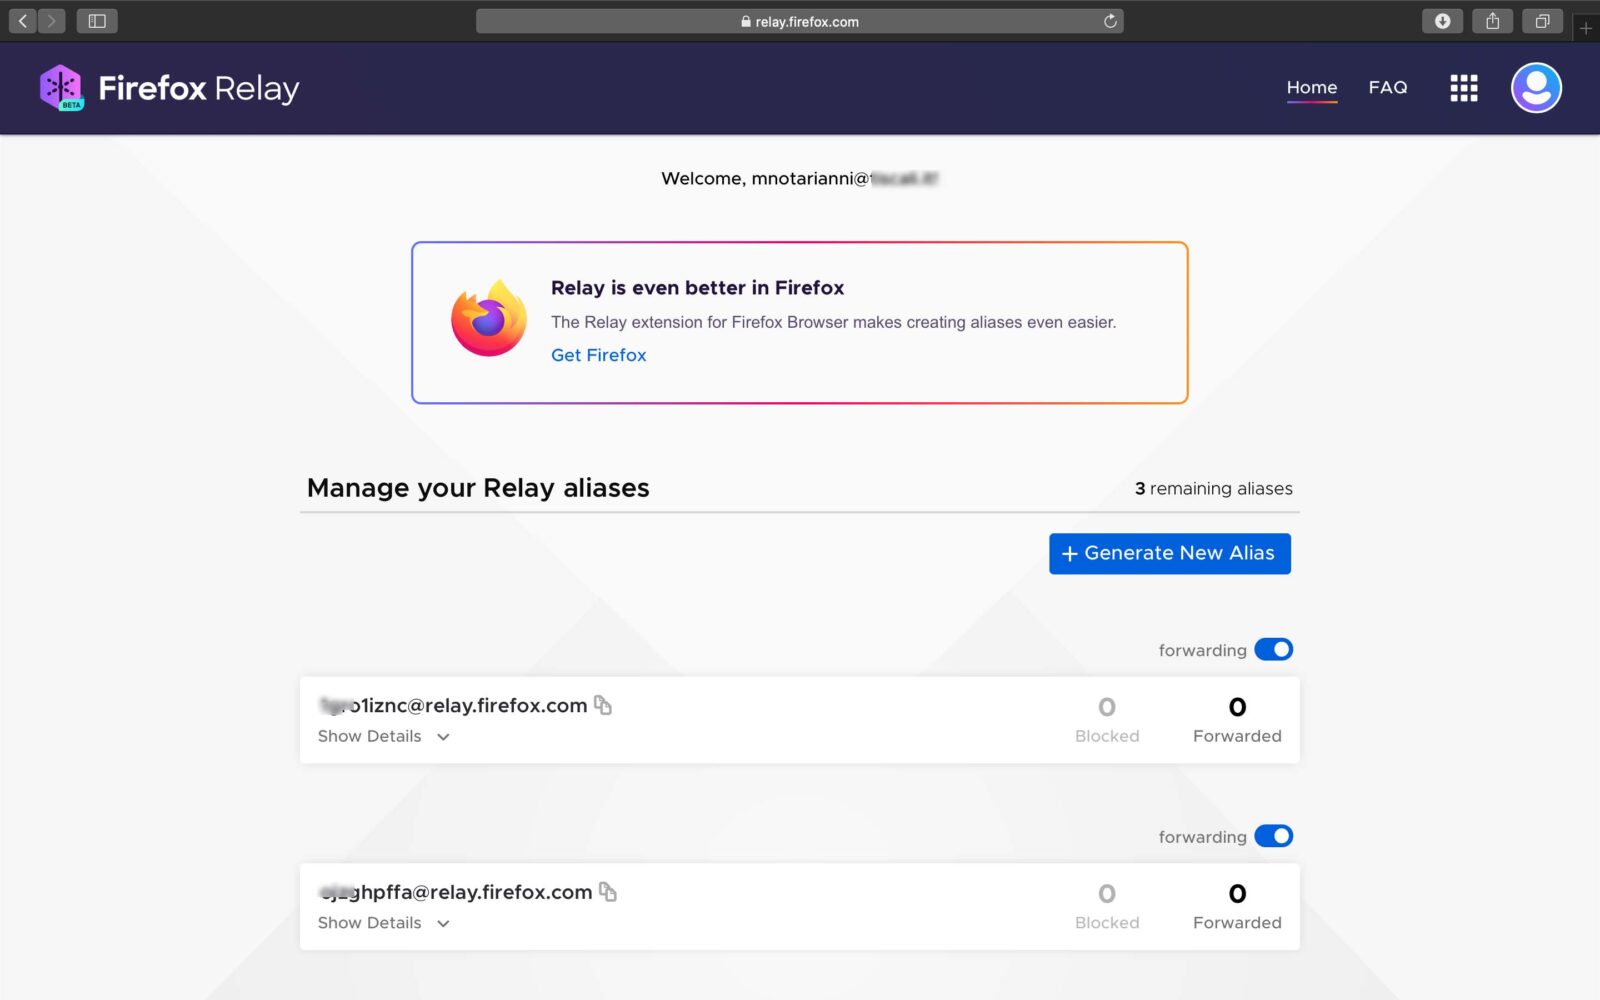
Task: Click the Firefox logo in the promo banner
Action: pos(487,320)
